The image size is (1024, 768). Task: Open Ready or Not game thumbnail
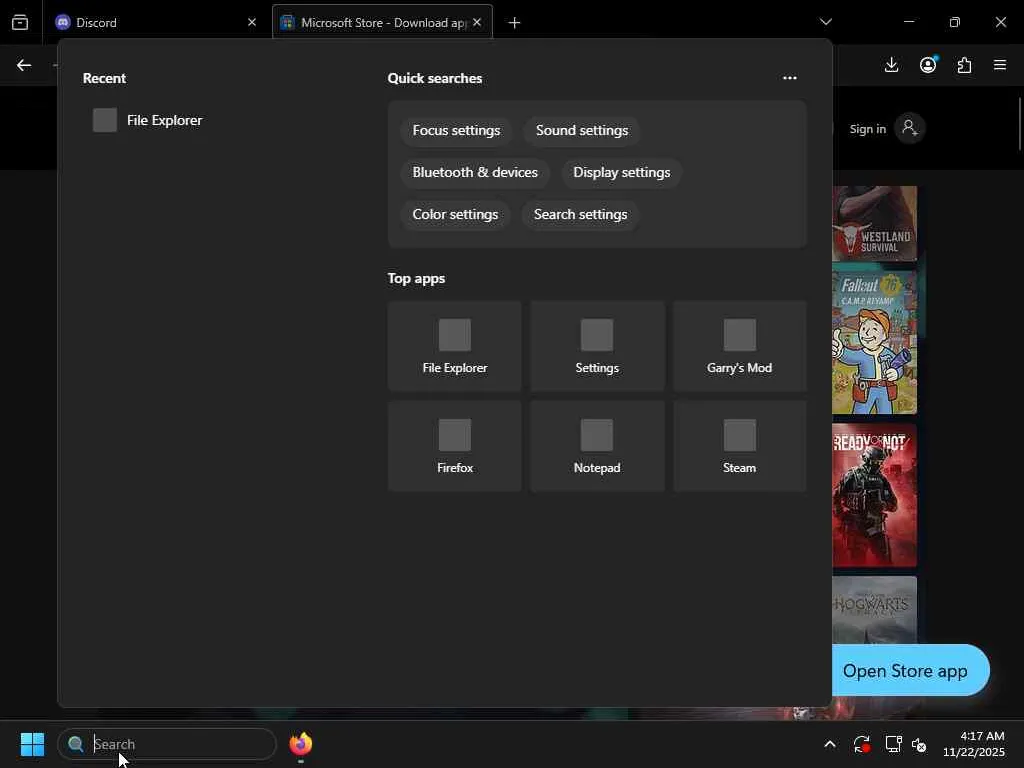[x=874, y=495]
